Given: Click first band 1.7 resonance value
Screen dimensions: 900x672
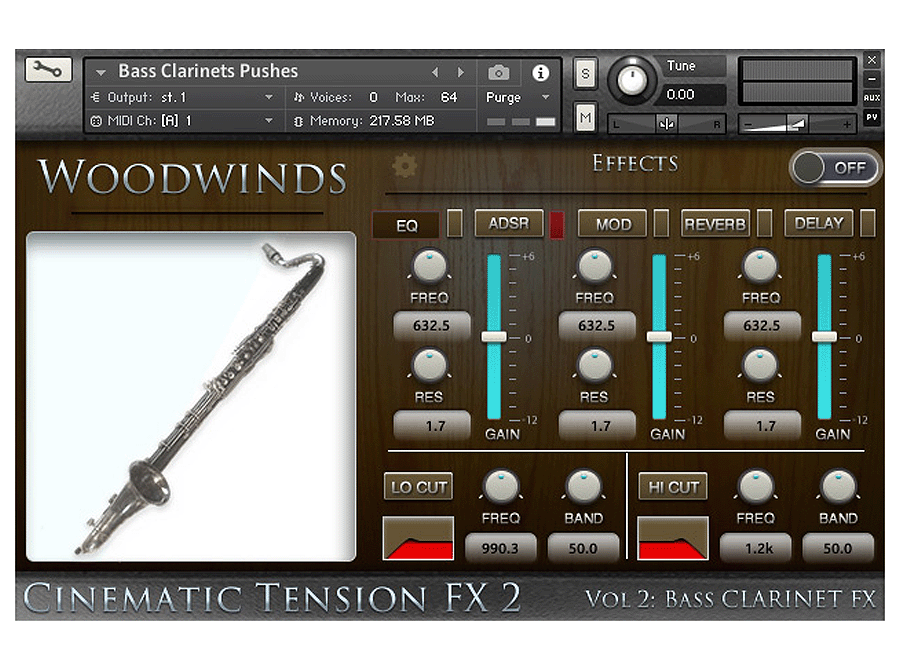Looking at the screenshot, I should pos(432,426).
